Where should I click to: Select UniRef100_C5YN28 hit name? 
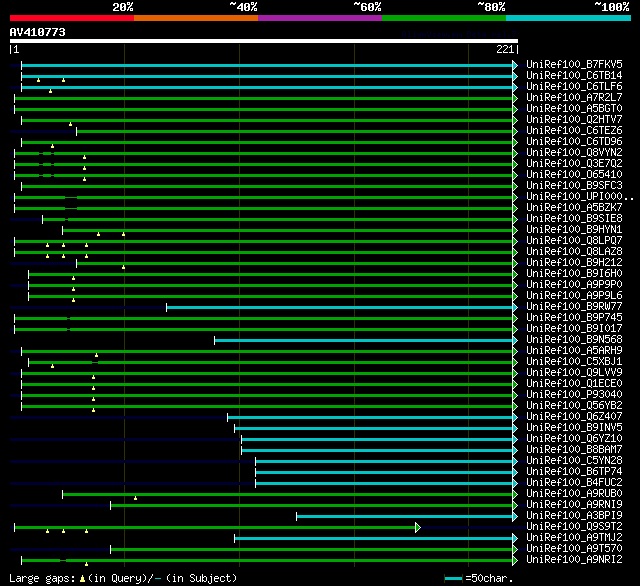click(574, 461)
